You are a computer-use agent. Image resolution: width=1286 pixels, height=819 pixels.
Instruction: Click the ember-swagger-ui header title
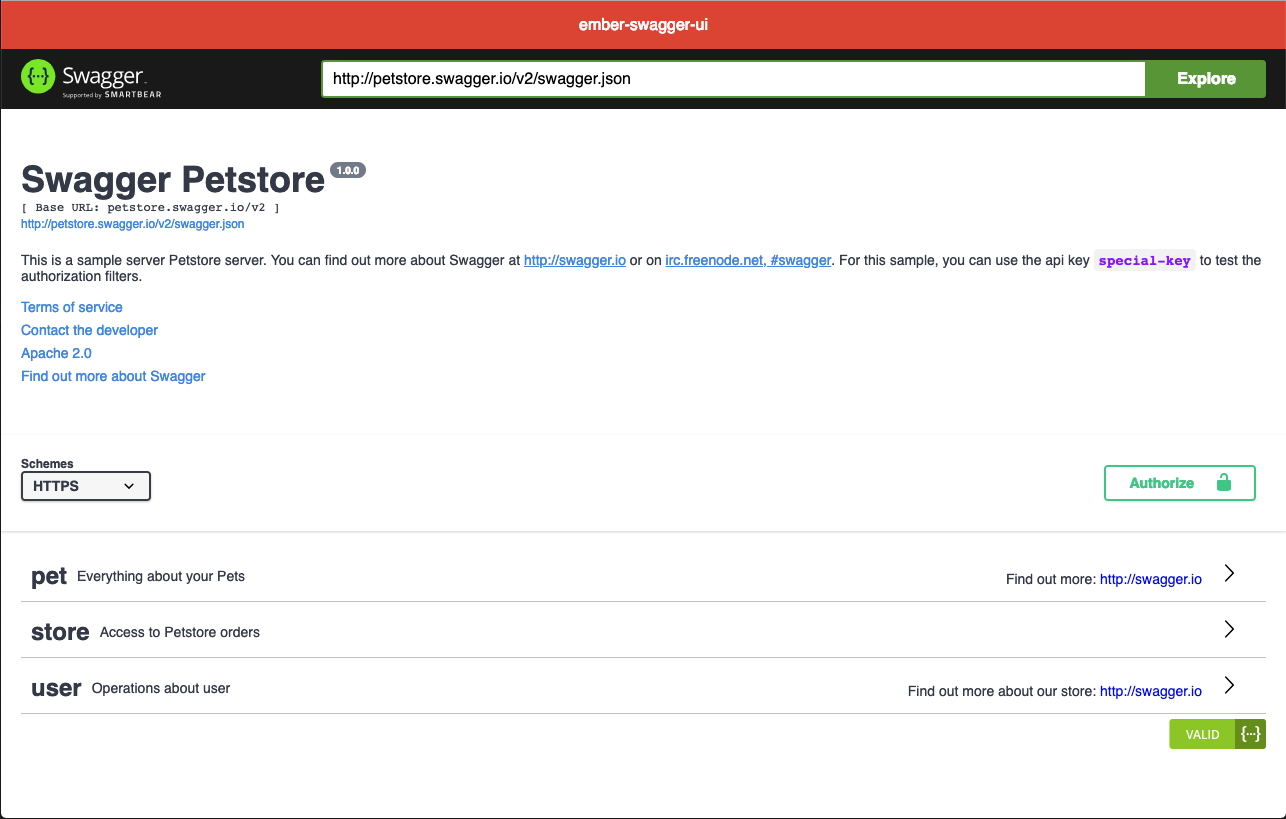pyautogui.click(x=643, y=25)
